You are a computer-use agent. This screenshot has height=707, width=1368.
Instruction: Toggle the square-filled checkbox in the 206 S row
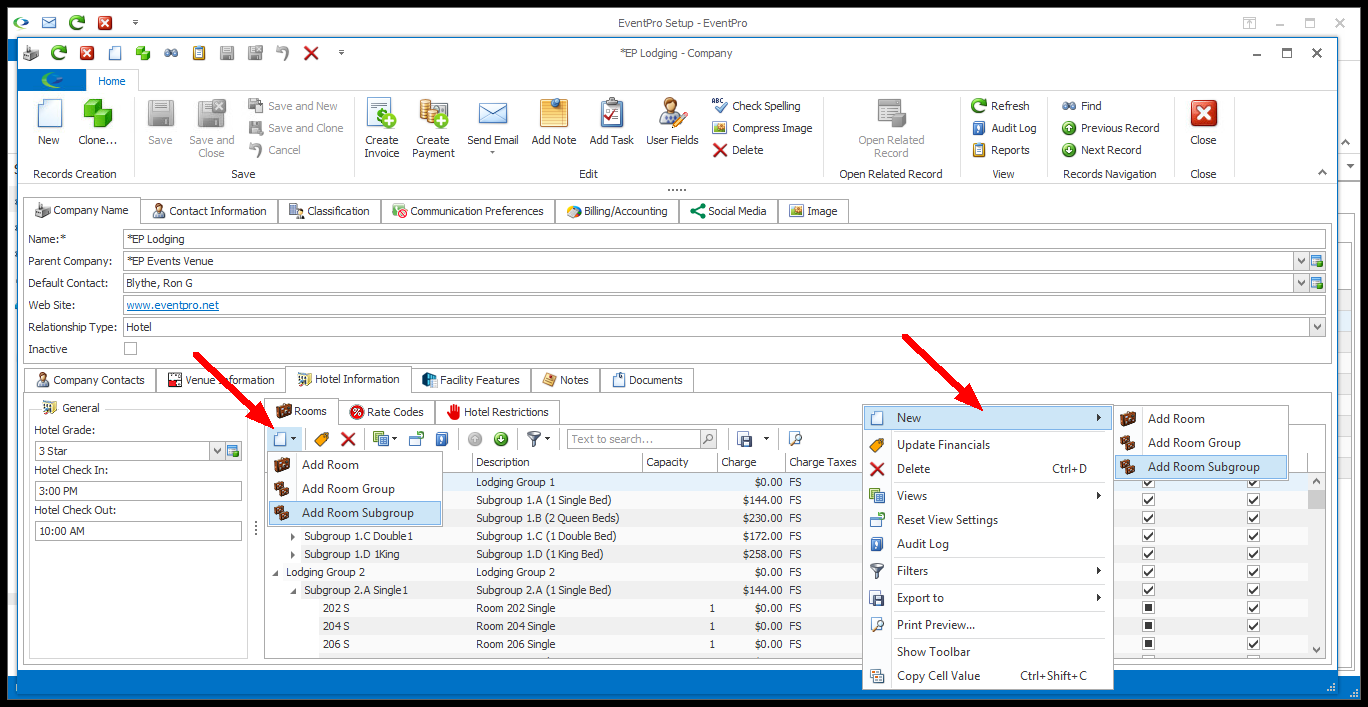tap(1148, 644)
